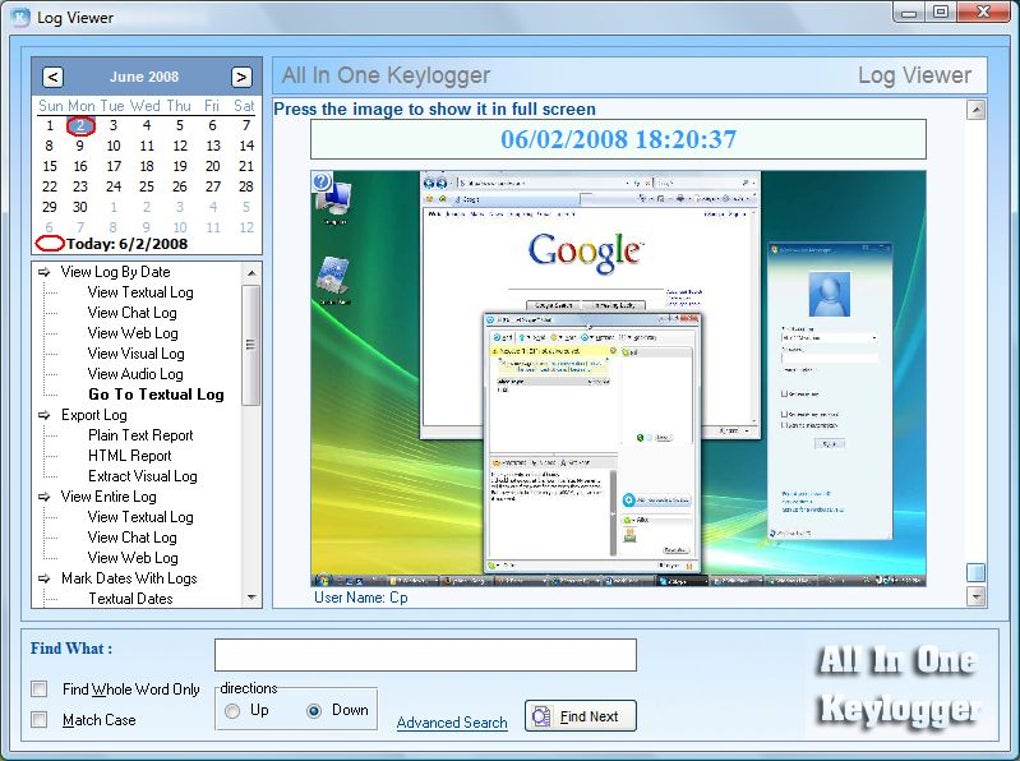
Task: Expand the View Log By Date arrow
Action: [x=44, y=272]
